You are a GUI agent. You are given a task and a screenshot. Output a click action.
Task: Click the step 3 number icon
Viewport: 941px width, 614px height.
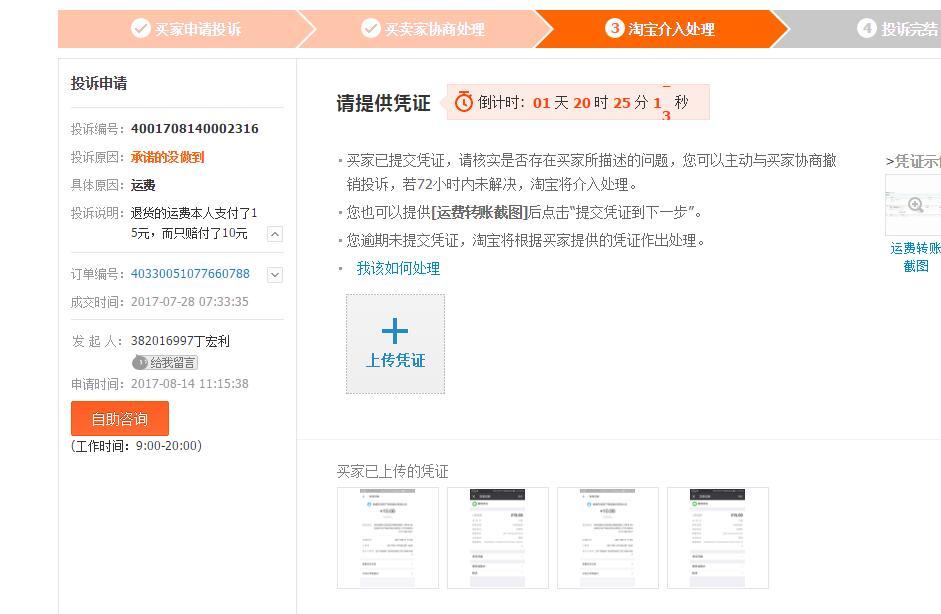[615, 28]
